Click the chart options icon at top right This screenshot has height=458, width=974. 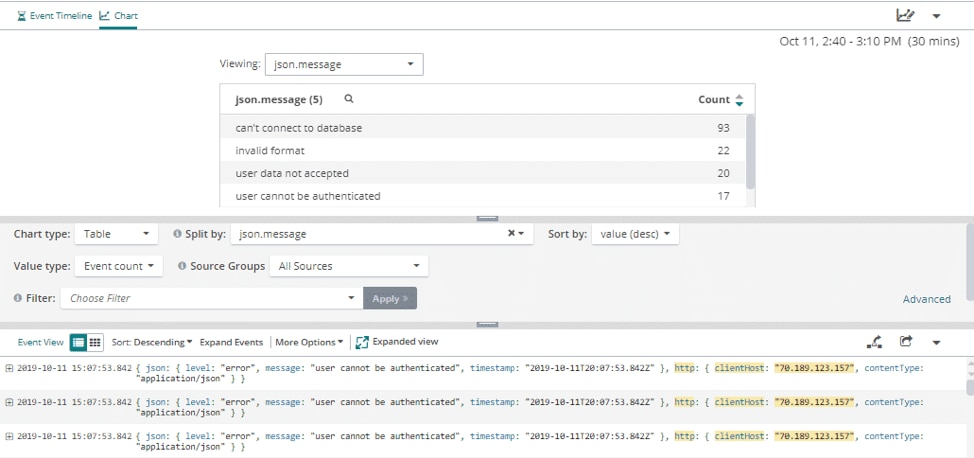pos(905,15)
